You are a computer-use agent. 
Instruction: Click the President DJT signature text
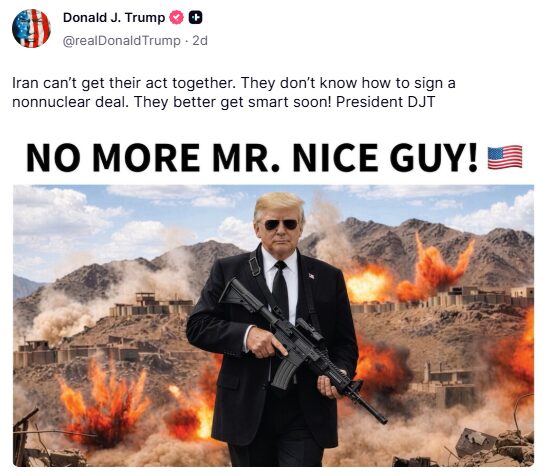point(385,102)
